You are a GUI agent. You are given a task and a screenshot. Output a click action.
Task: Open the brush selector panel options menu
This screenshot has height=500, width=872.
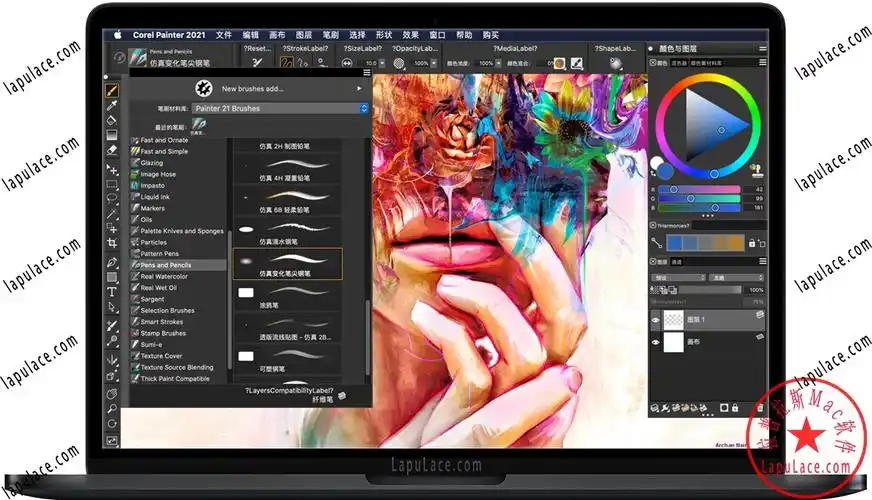point(366,73)
